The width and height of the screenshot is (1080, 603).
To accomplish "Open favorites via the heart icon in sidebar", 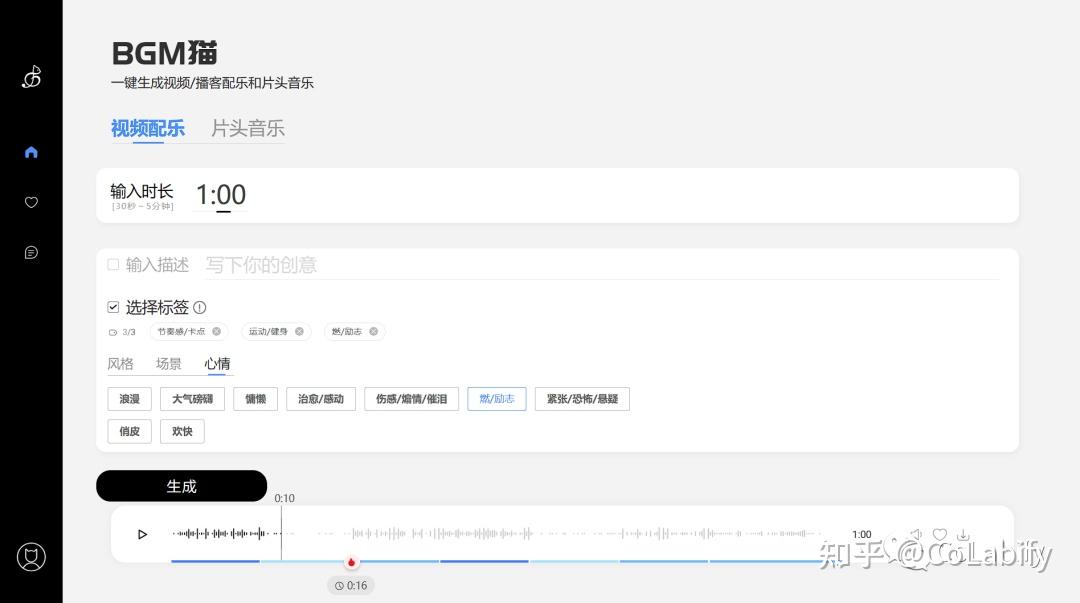I will point(31,201).
